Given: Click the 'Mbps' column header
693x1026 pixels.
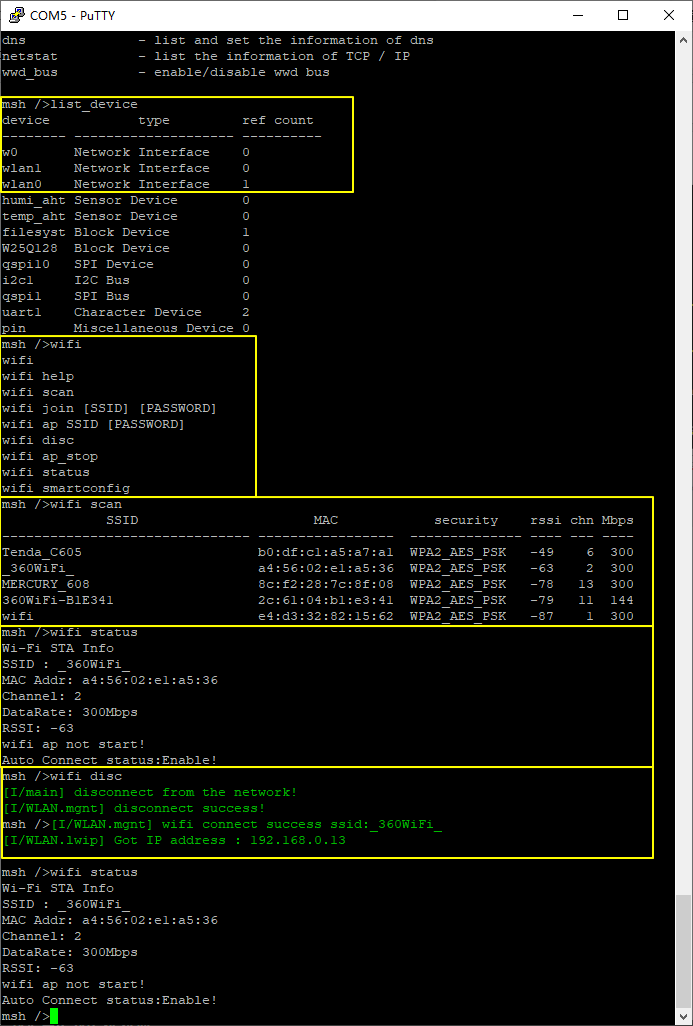Looking at the screenshot, I should pos(618,521).
